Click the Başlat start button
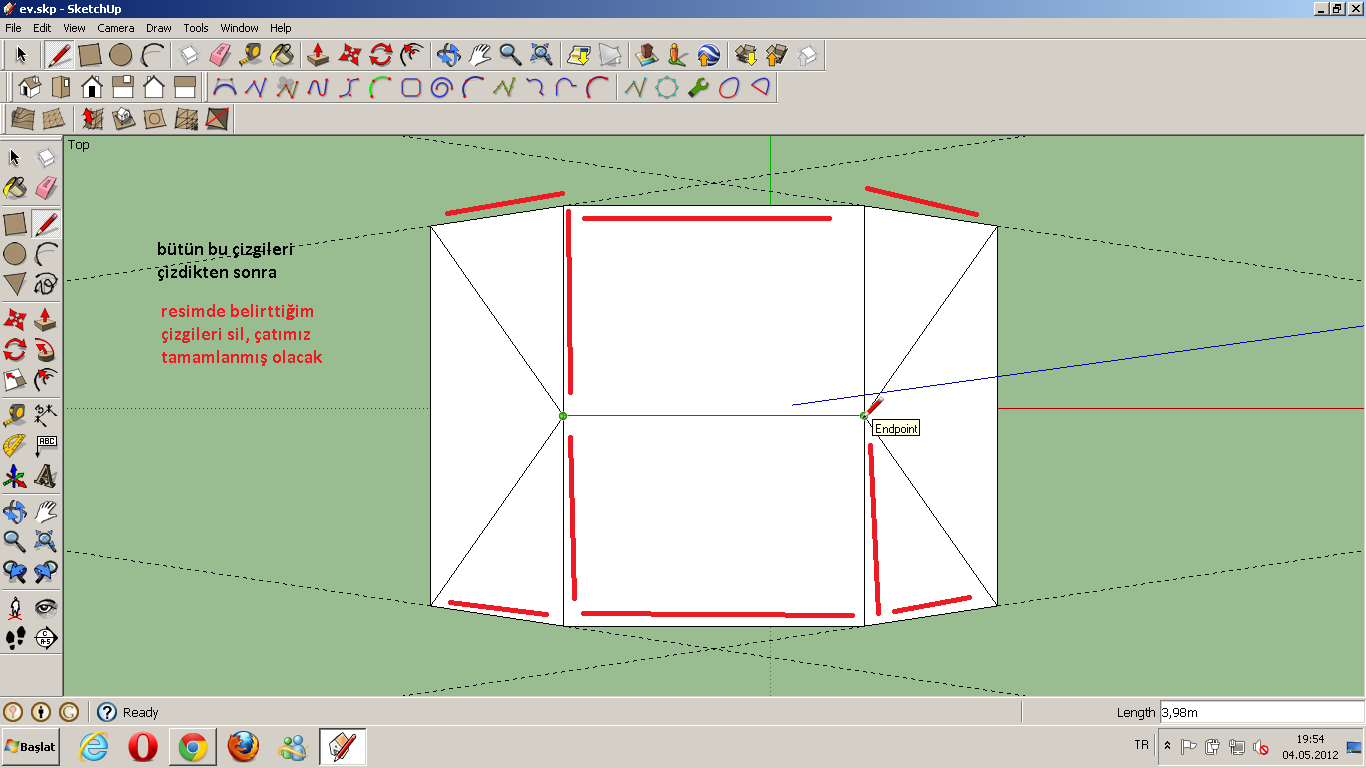Image resolution: width=1366 pixels, height=768 pixels. click(30, 746)
